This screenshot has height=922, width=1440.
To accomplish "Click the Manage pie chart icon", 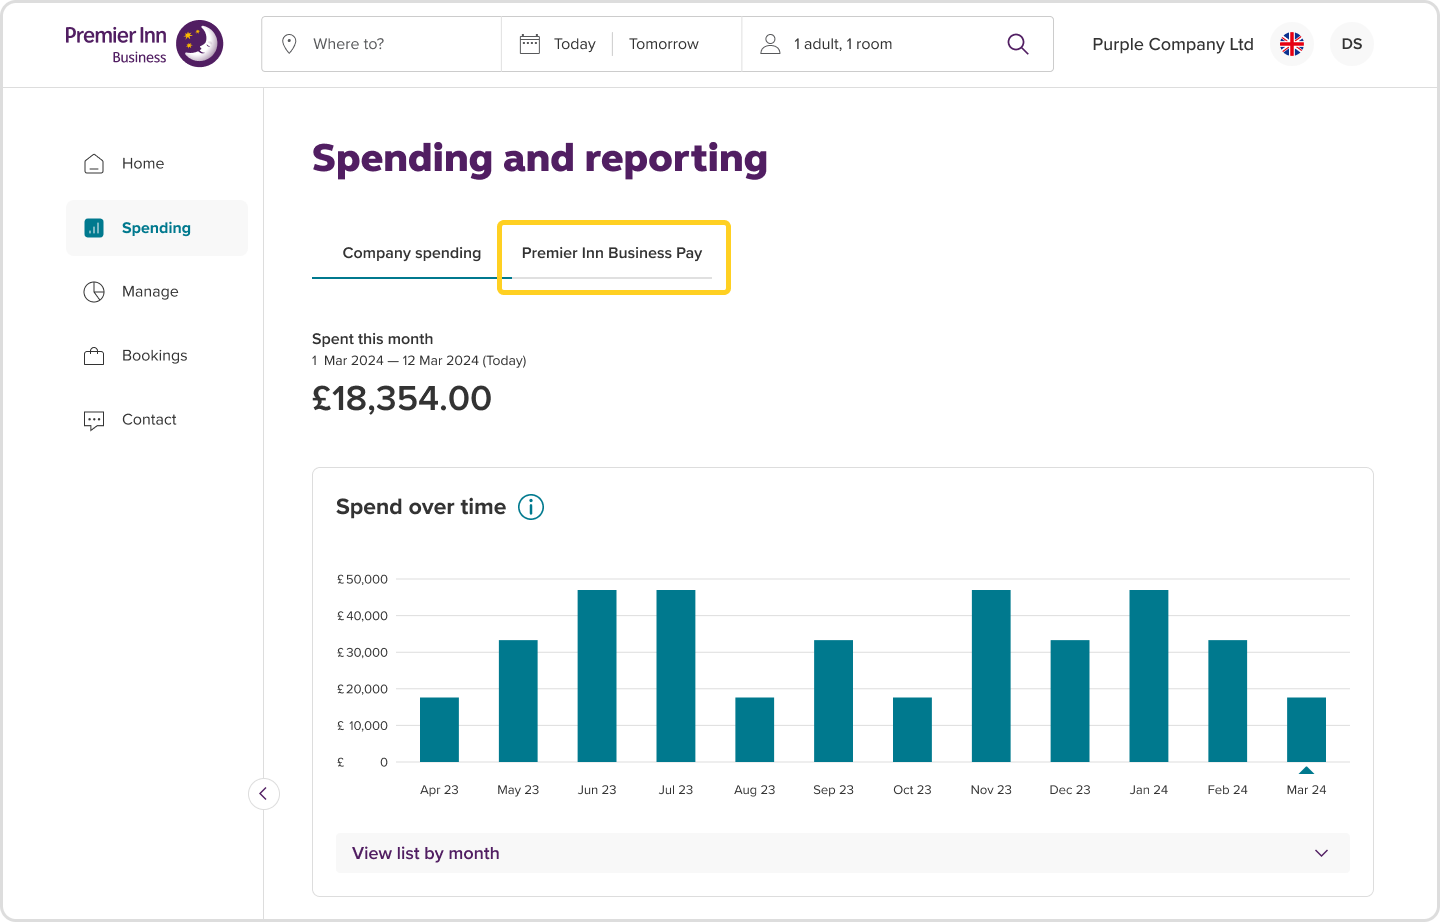I will click(x=94, y=292).
